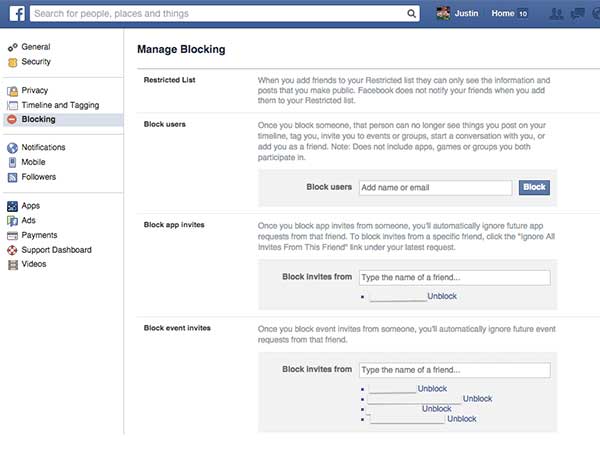Click the Home link in top bar

coord(502,14)
